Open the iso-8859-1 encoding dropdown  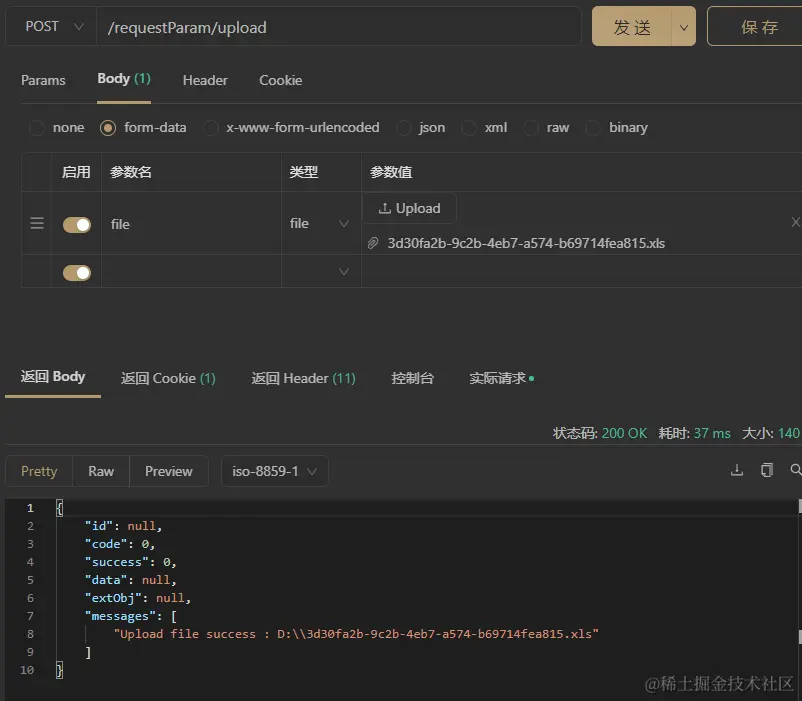[x=274, y=470]
